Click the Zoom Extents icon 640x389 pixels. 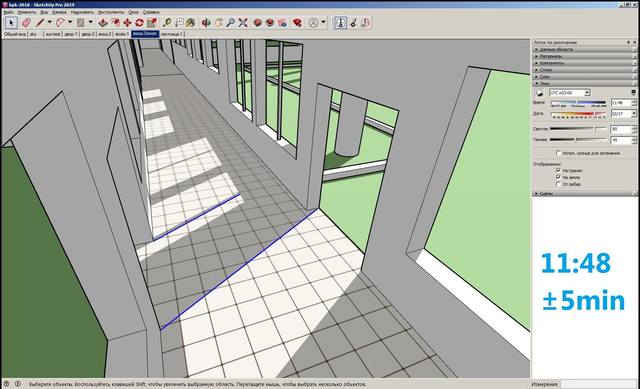(243, 23)
